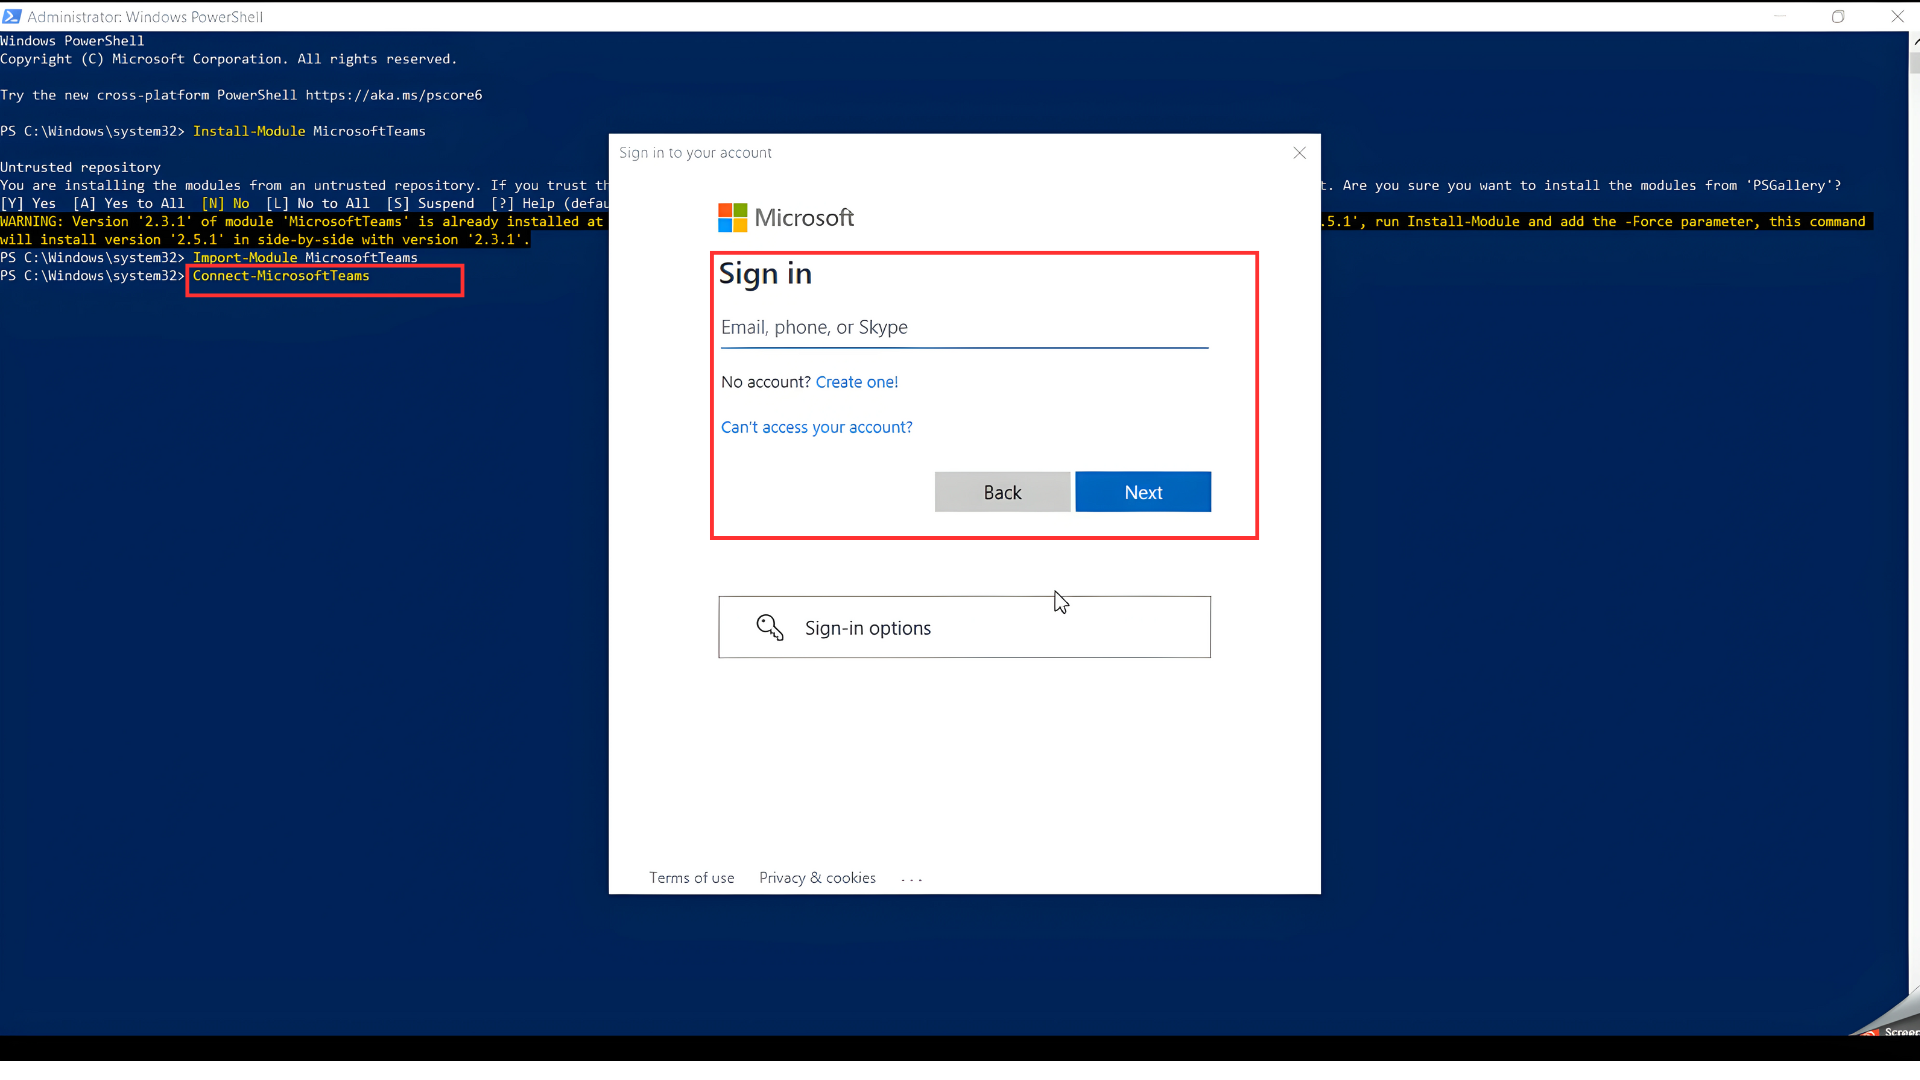
Task: Click the Microsoft logo
Action: (786, 217)
